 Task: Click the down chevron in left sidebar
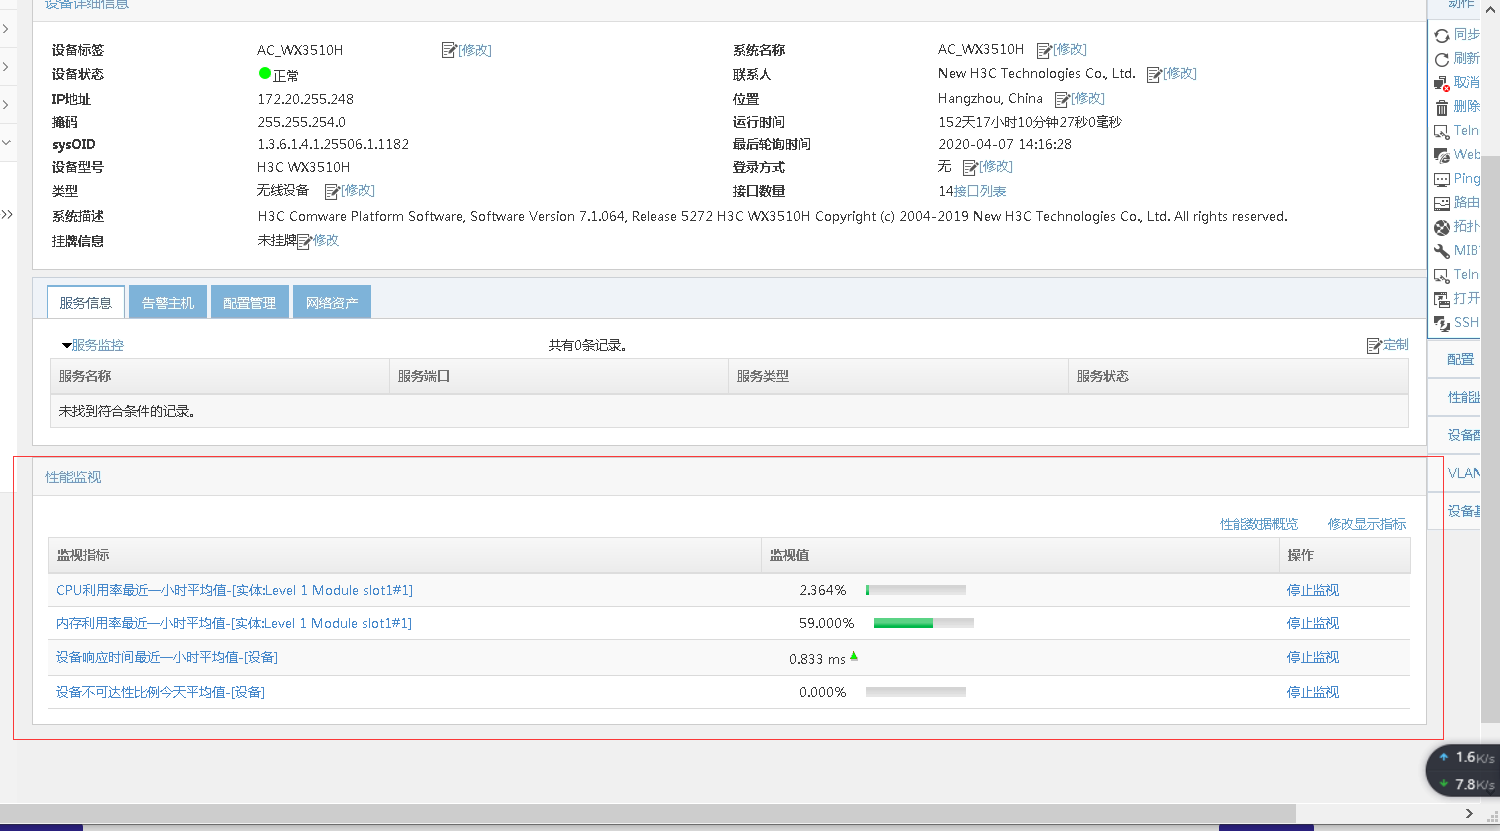tap(6, 143)
